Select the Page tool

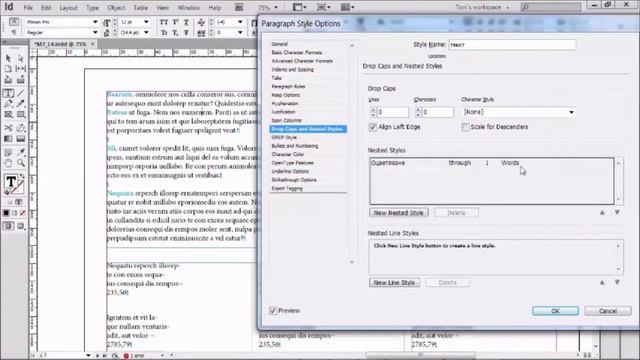[x=8, y=69]
